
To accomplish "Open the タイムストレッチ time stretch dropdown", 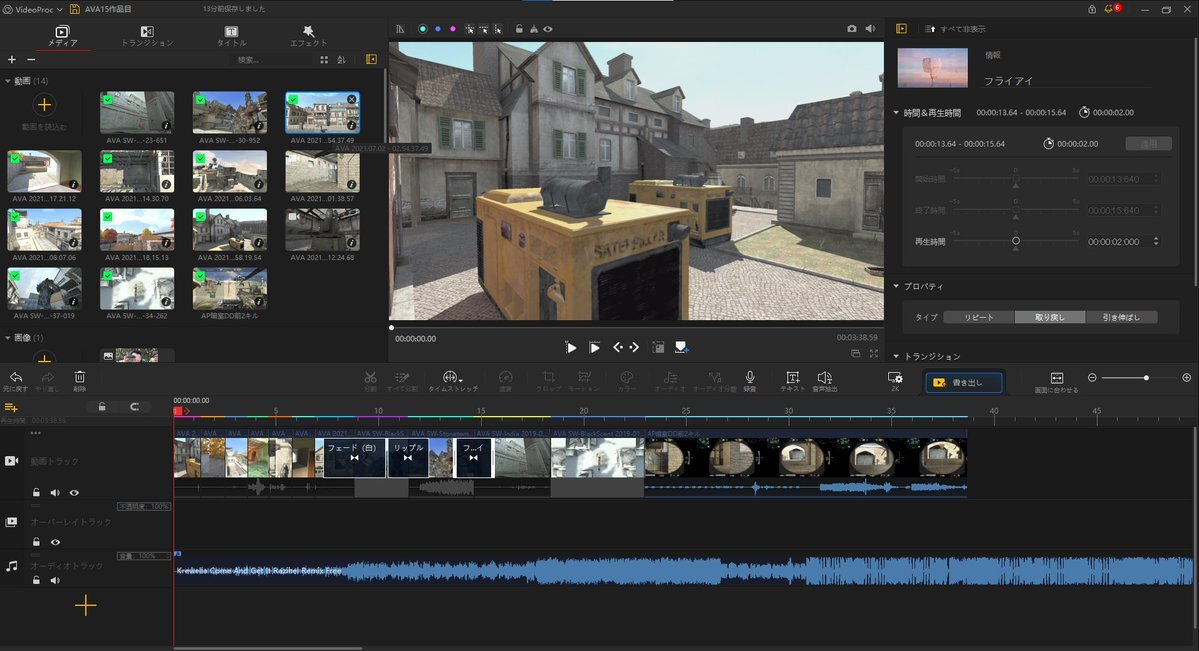I will (453, 380).
